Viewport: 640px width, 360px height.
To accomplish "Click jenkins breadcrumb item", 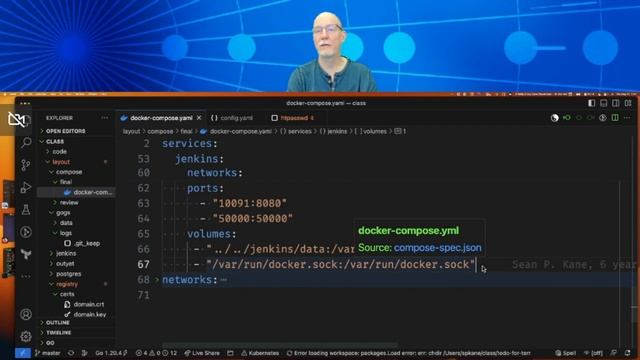I will [x=337, y=131].
